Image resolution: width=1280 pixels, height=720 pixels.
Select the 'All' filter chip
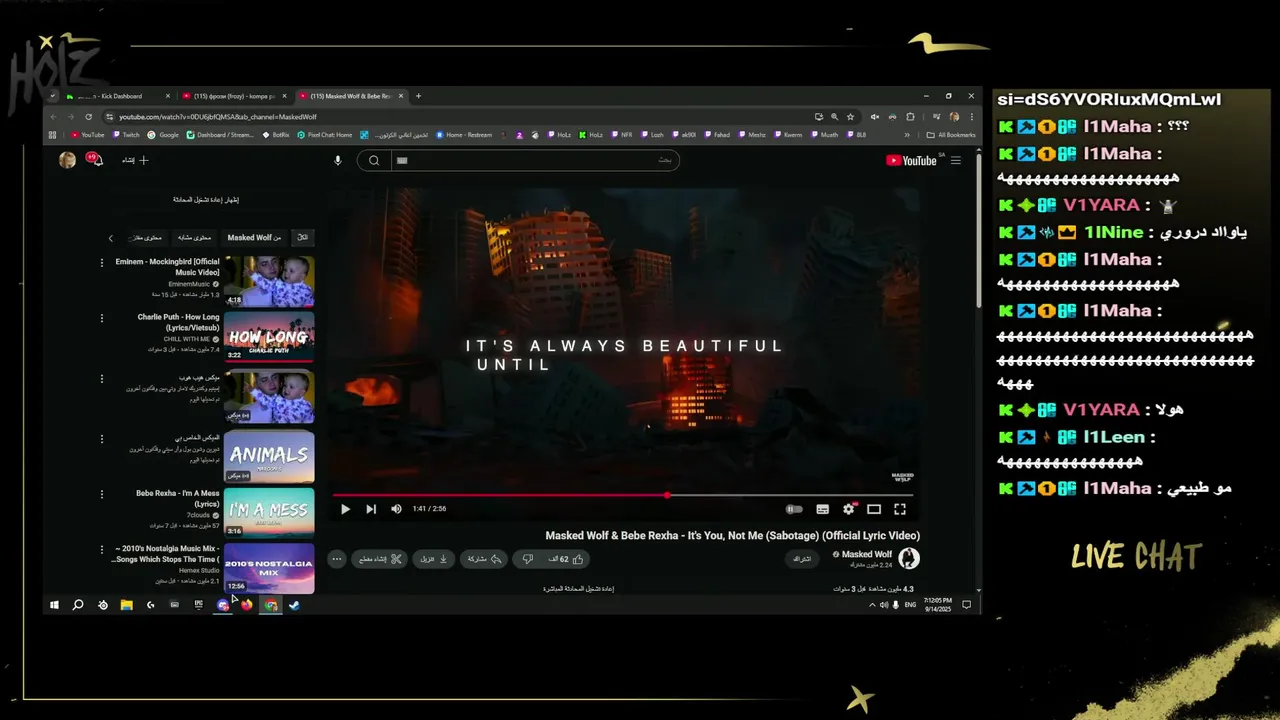point(302,238)
